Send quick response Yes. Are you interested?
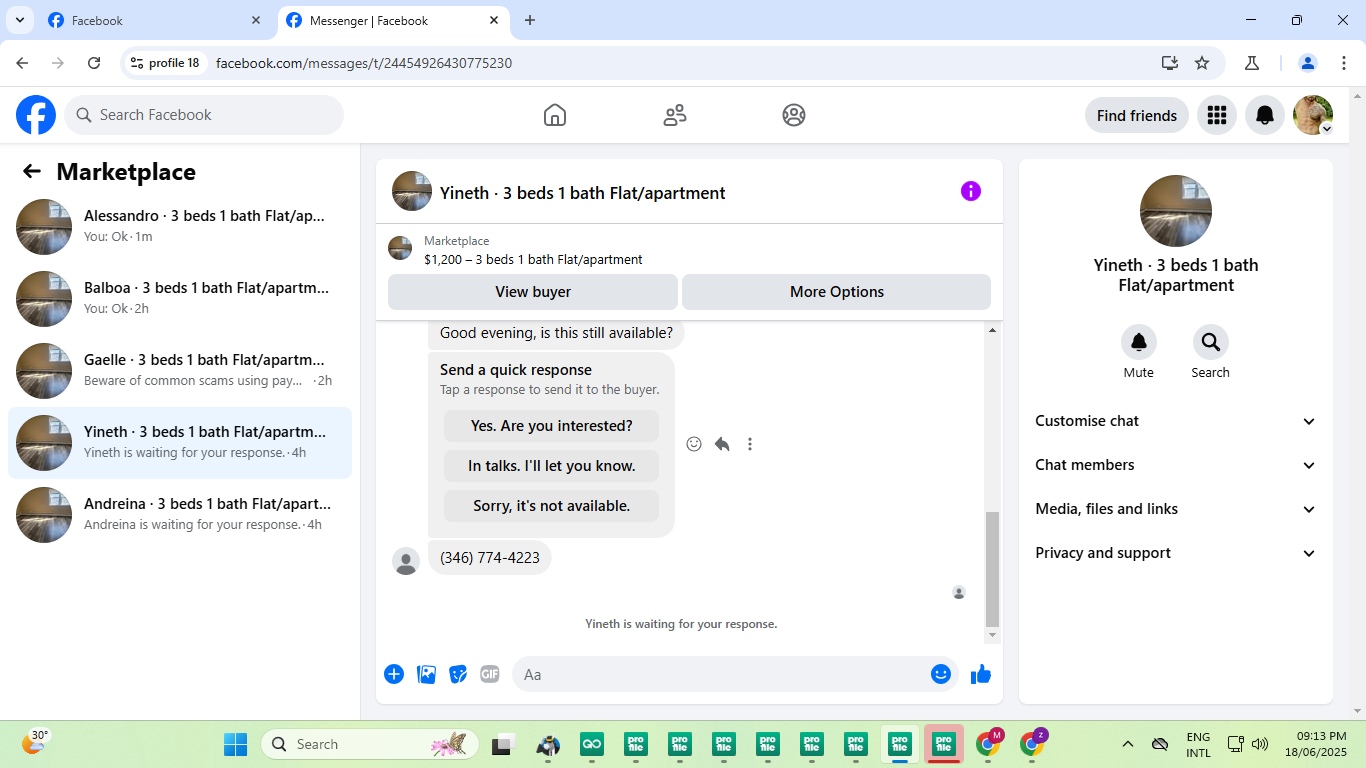1366x768 pixels. pyautogui.click(x=552, y=426)
